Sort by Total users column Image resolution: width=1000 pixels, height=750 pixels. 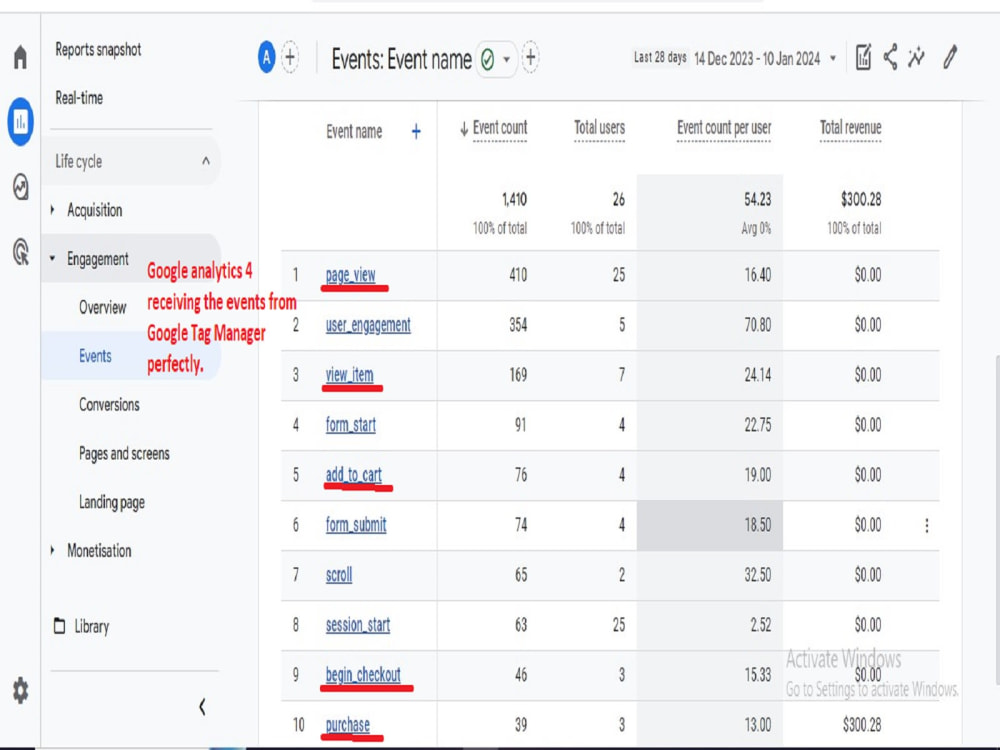[599, 128]
